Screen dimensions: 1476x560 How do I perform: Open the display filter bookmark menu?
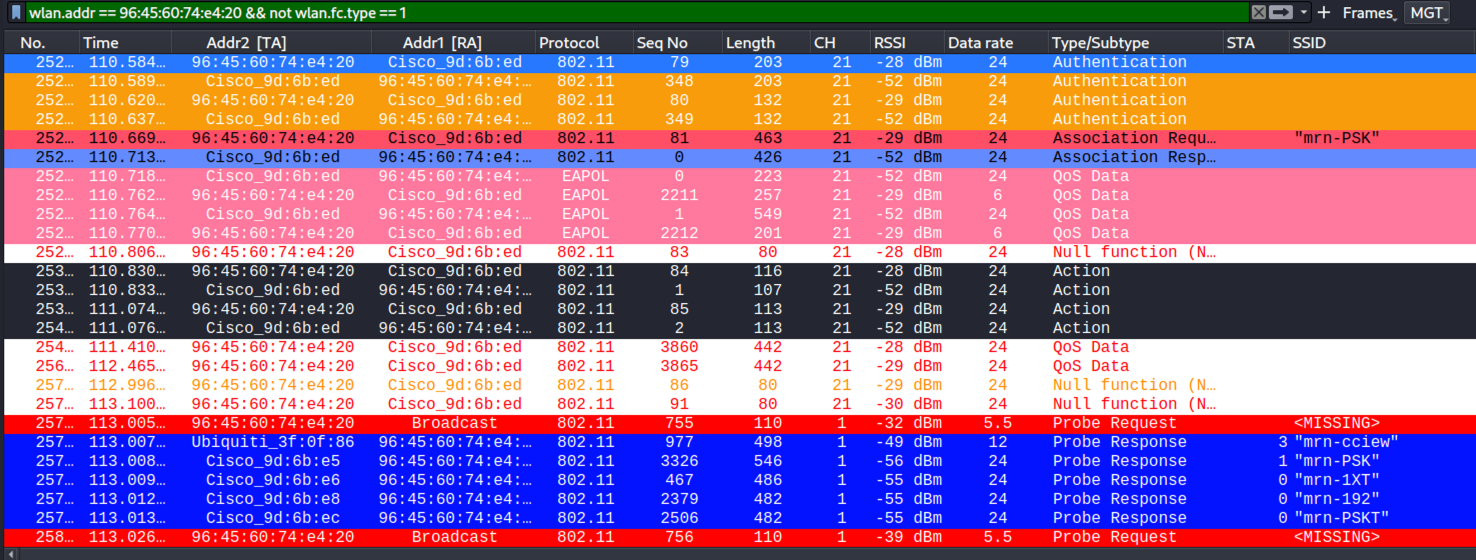pos(16,13)
